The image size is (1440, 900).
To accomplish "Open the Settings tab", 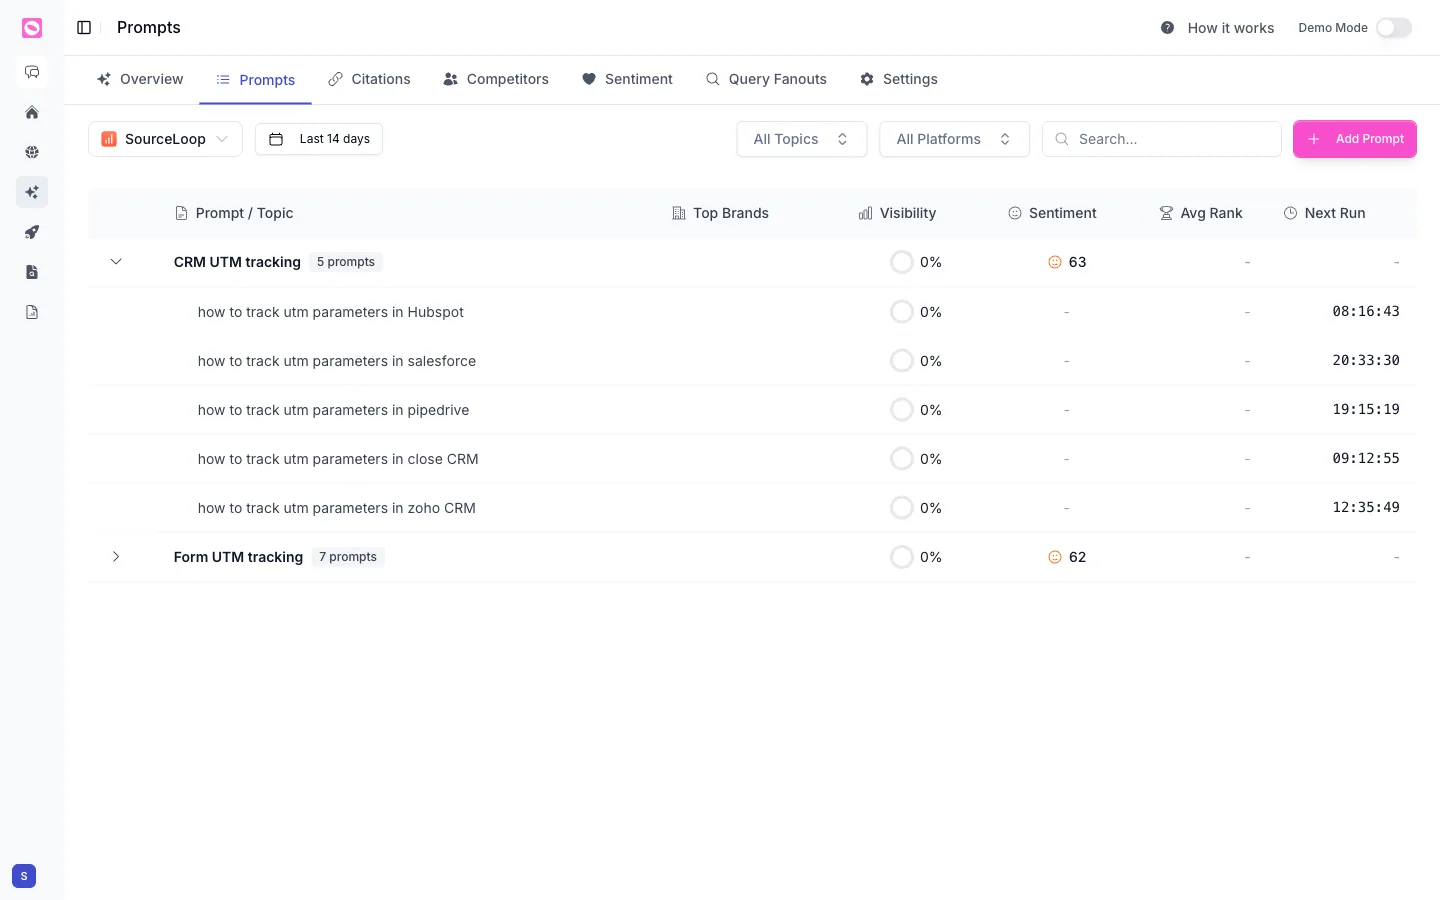I will tap(898, 79).
